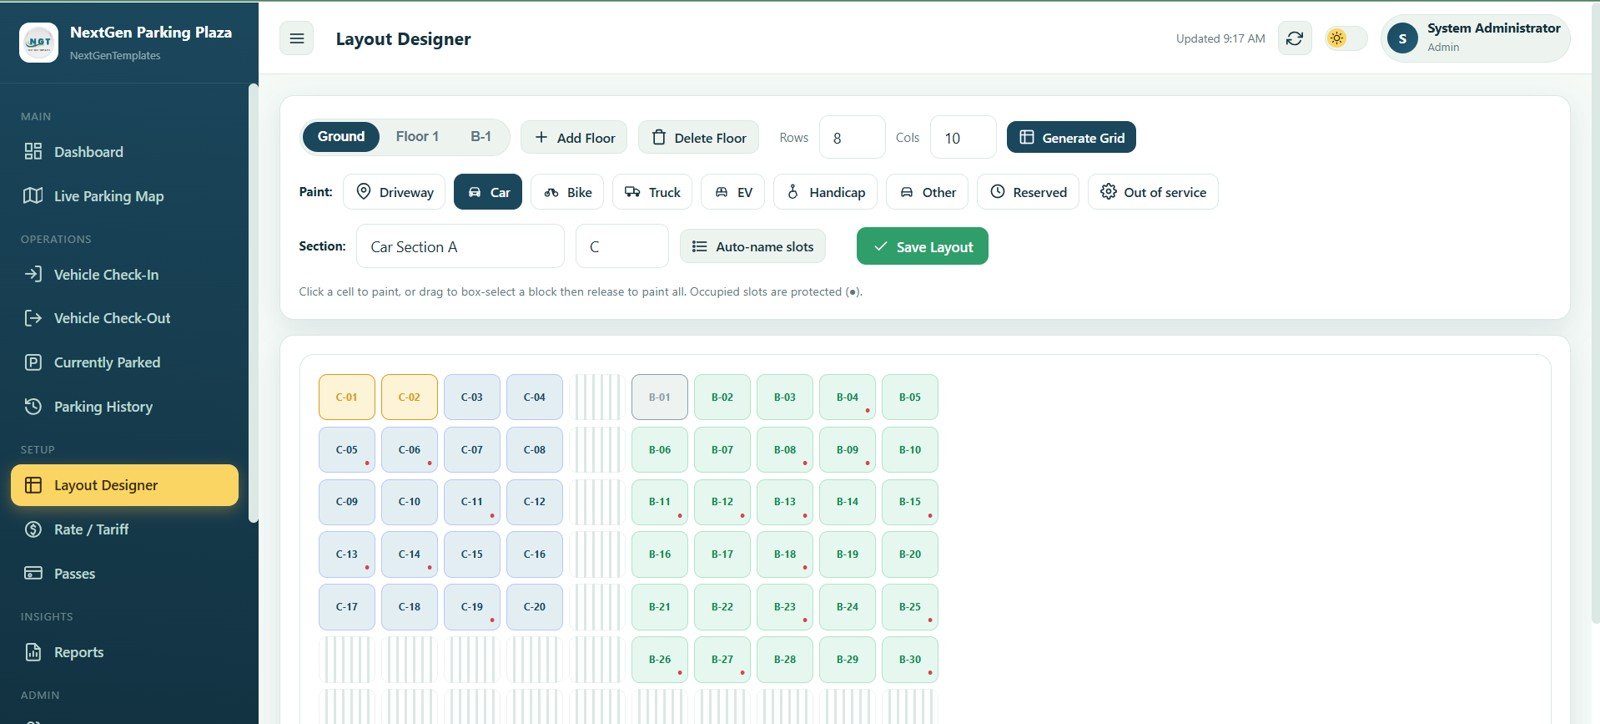1600x724 pixels.
Task: Select the Bike paint type
Action: 567,192
